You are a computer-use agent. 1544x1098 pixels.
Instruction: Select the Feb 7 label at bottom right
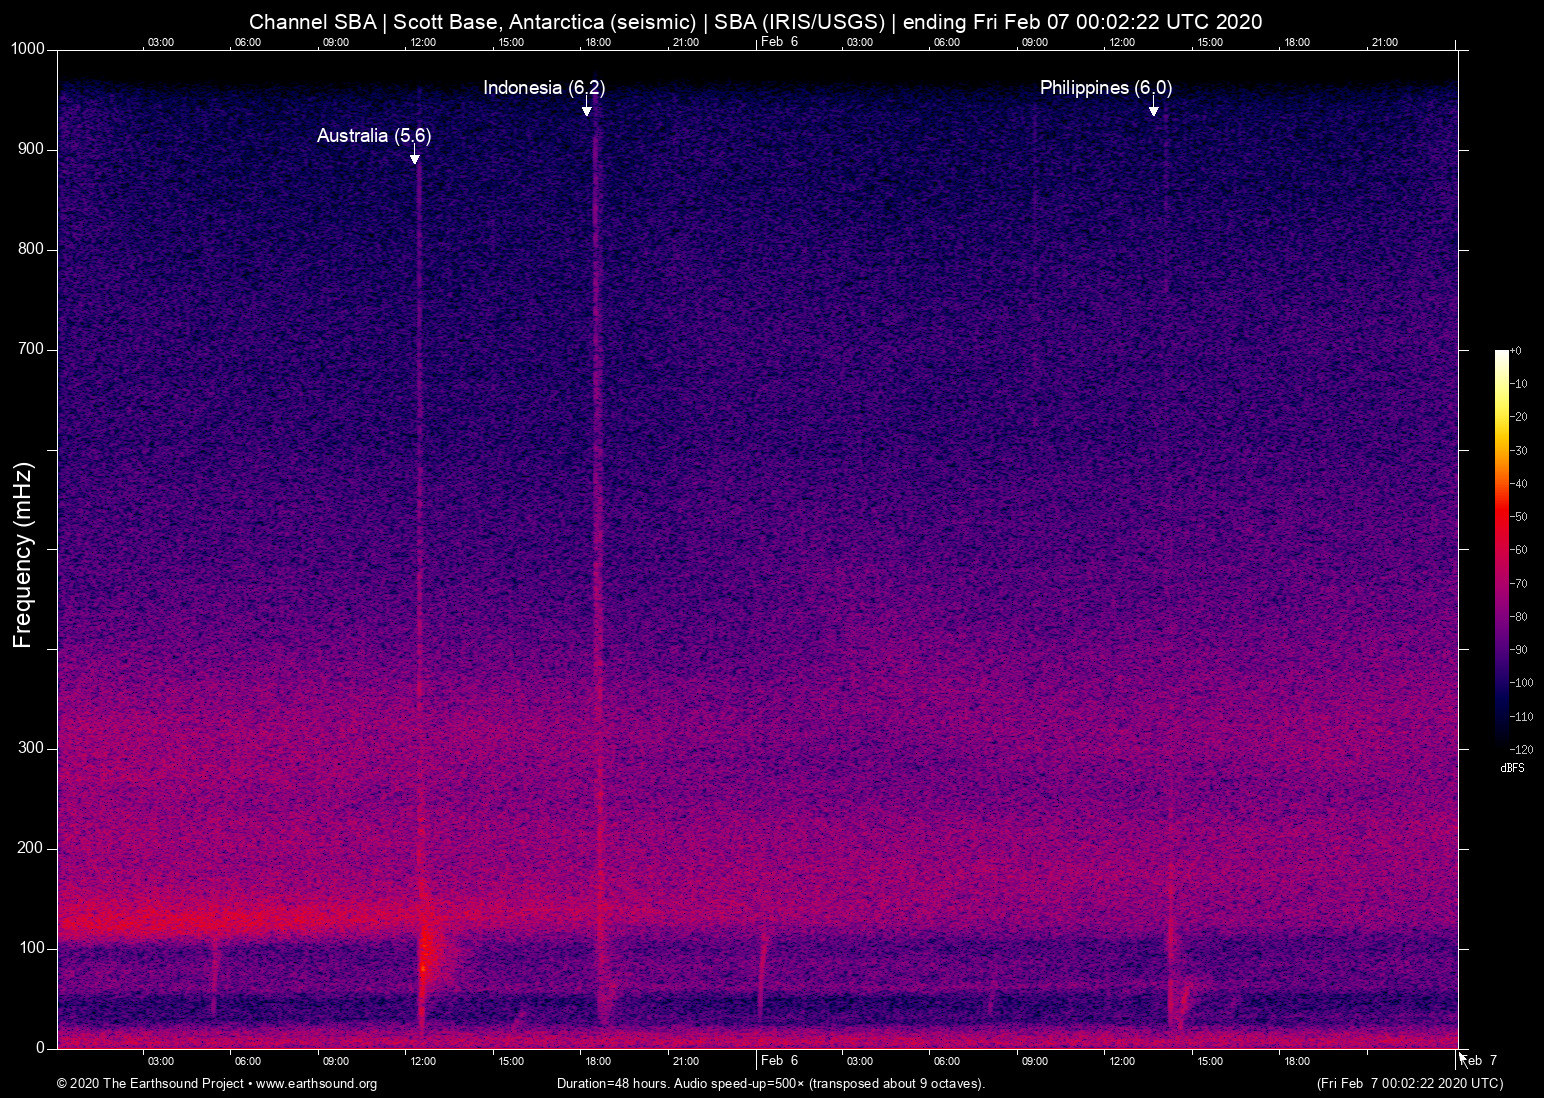click(x=1477, y=1061)
